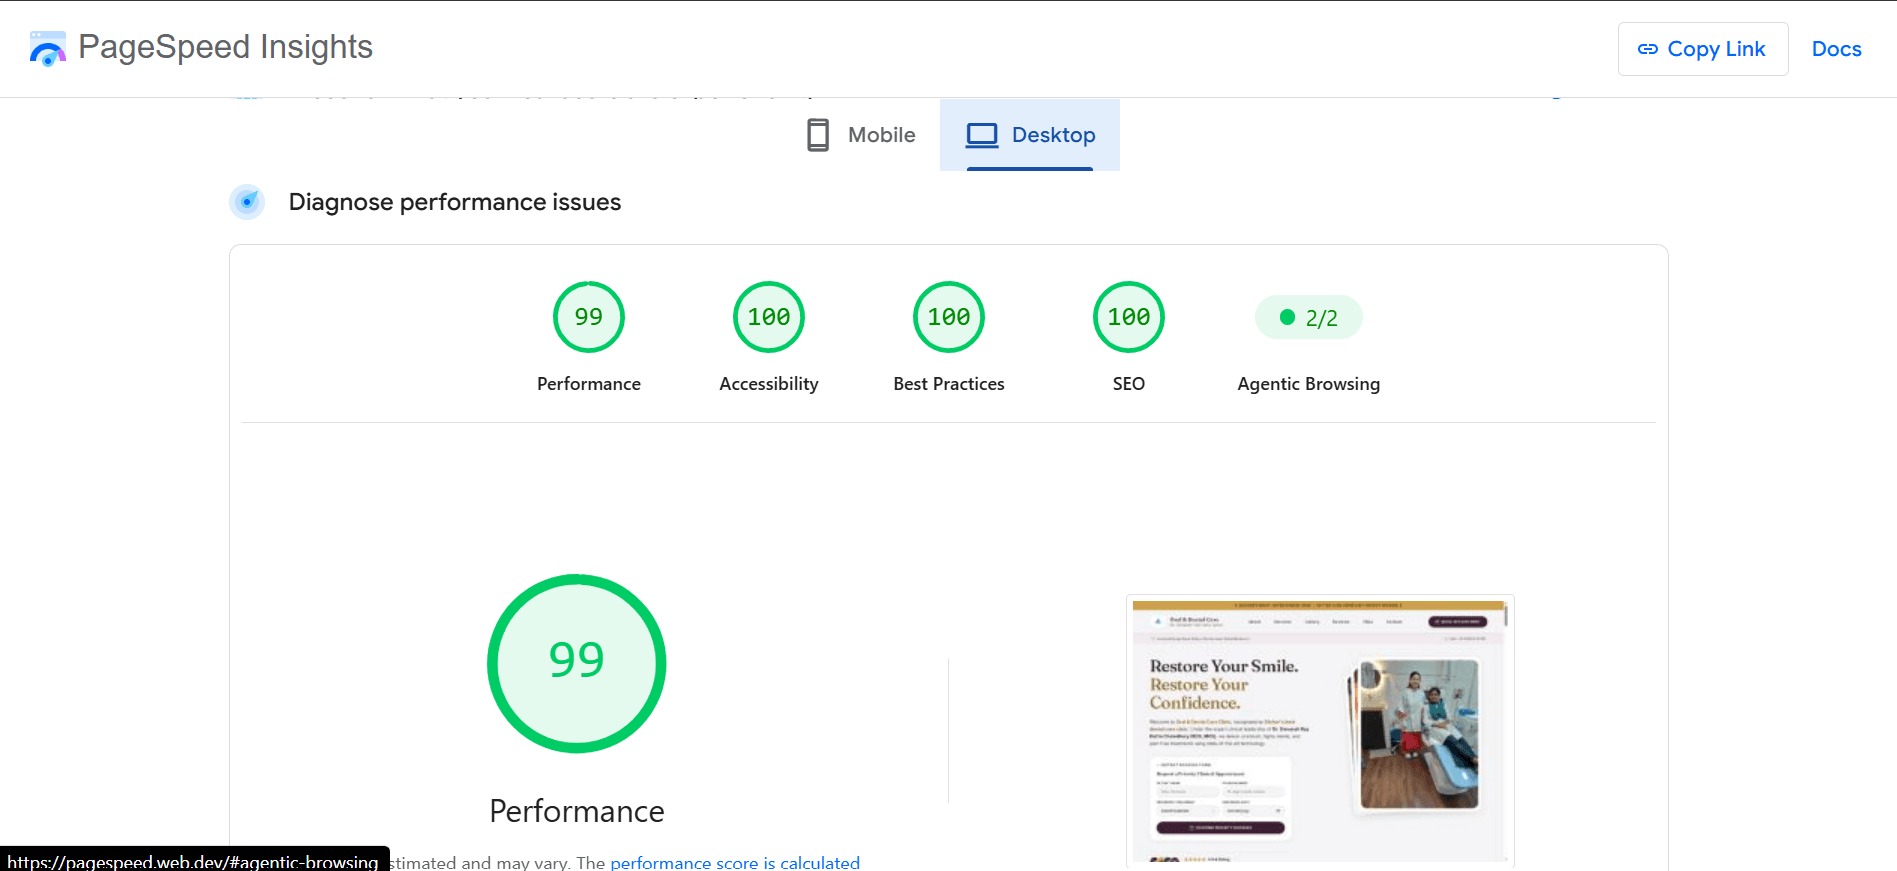This screenshot has height=871, width=1897.
Task: Click the small 'Performance' gauge label
Action: point(589,384)
